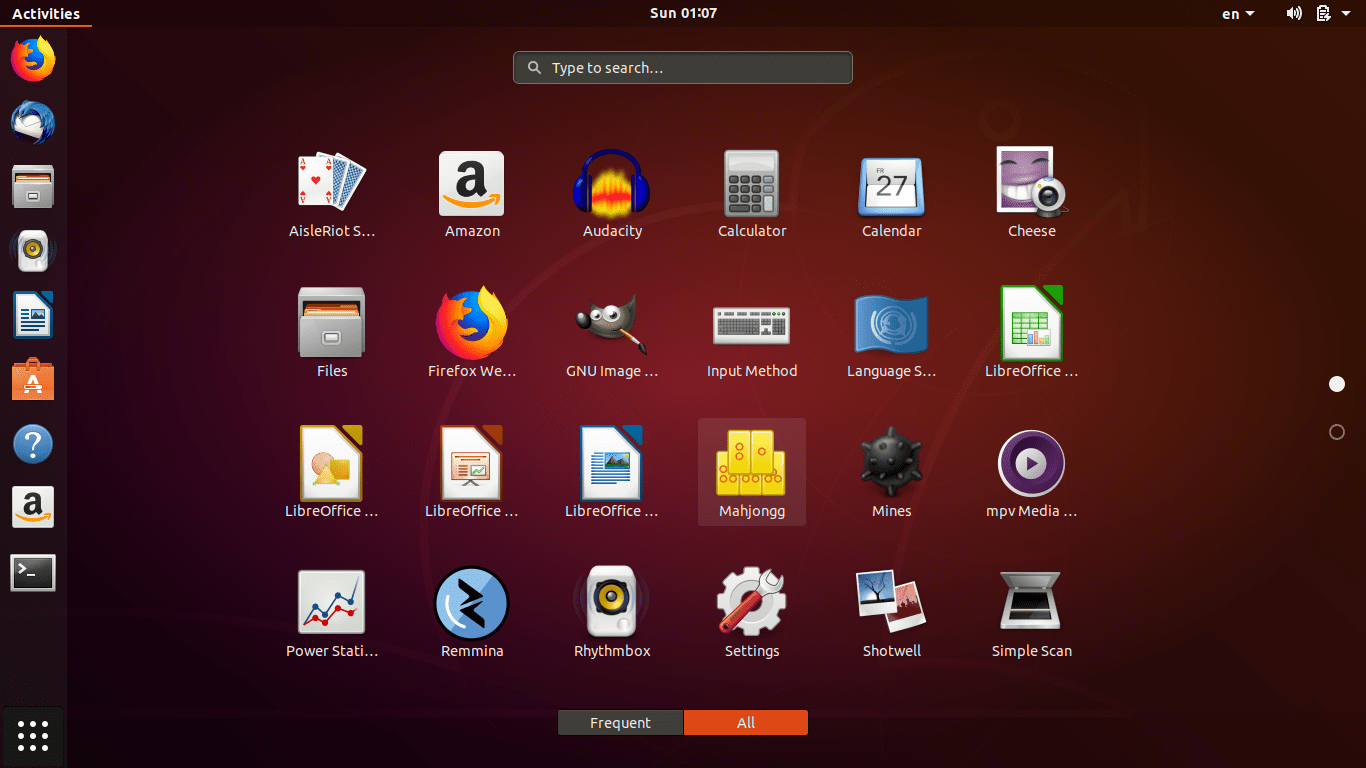
Task: Open clock and calendar dropdown
Action: coord(683,13)
